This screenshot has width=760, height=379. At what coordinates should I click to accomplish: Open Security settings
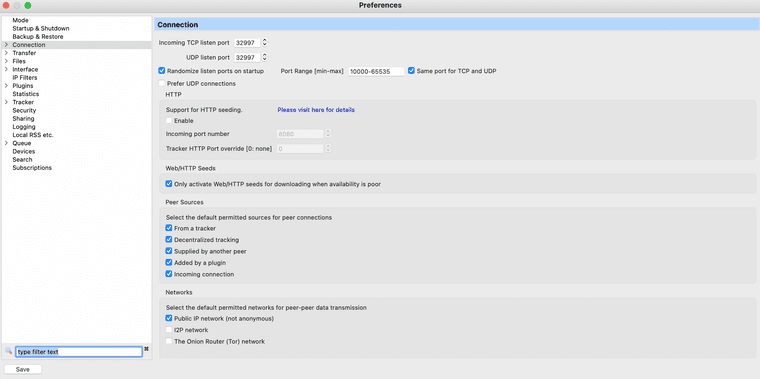pos(24,111)
